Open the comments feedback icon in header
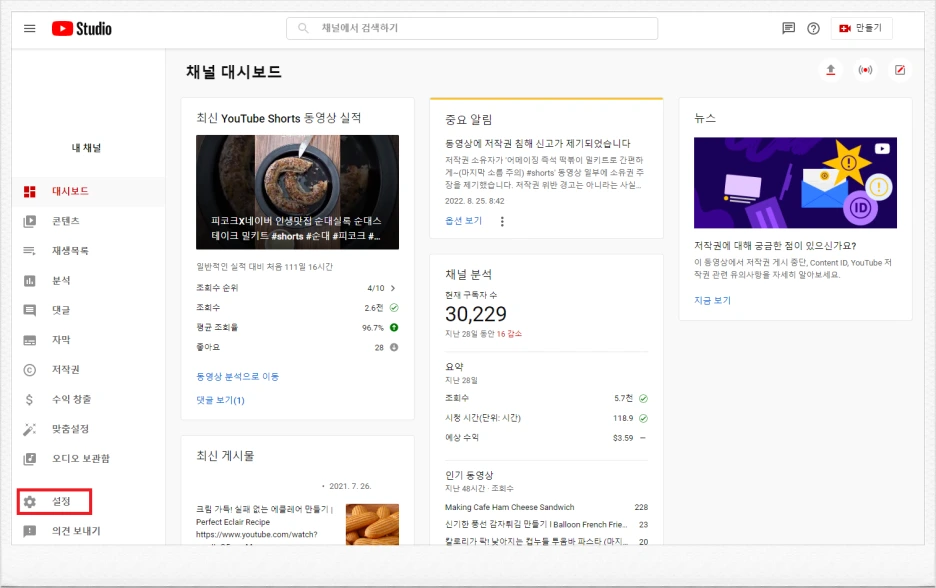 (789, 28)
